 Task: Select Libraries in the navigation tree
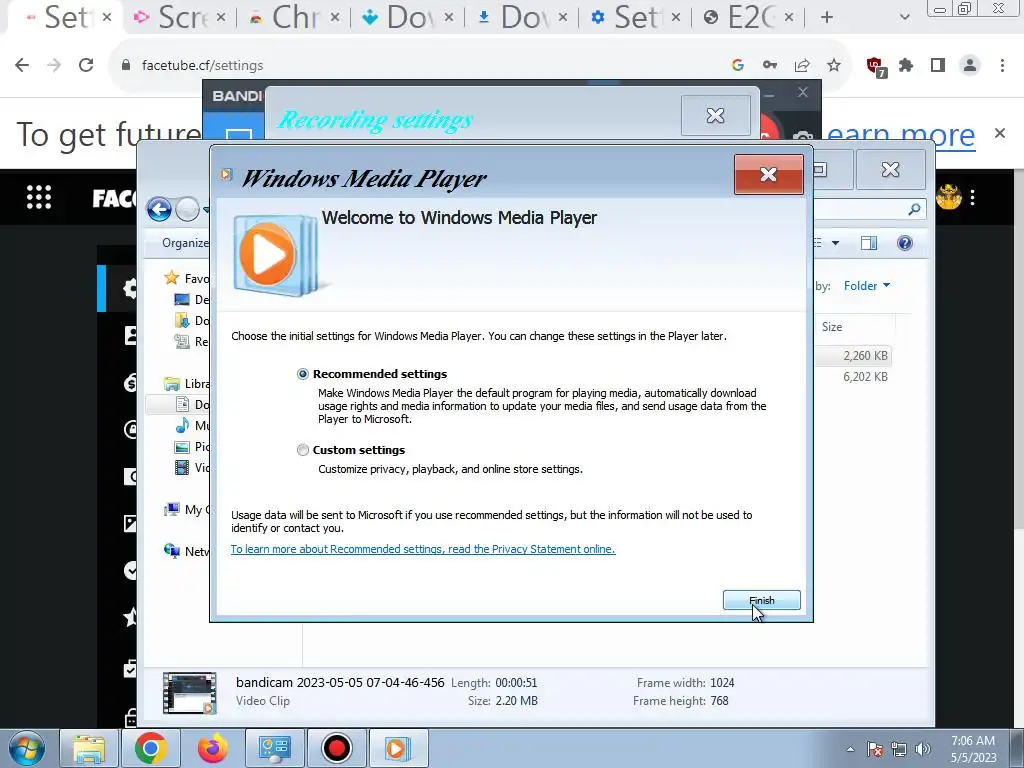point(187,383)
